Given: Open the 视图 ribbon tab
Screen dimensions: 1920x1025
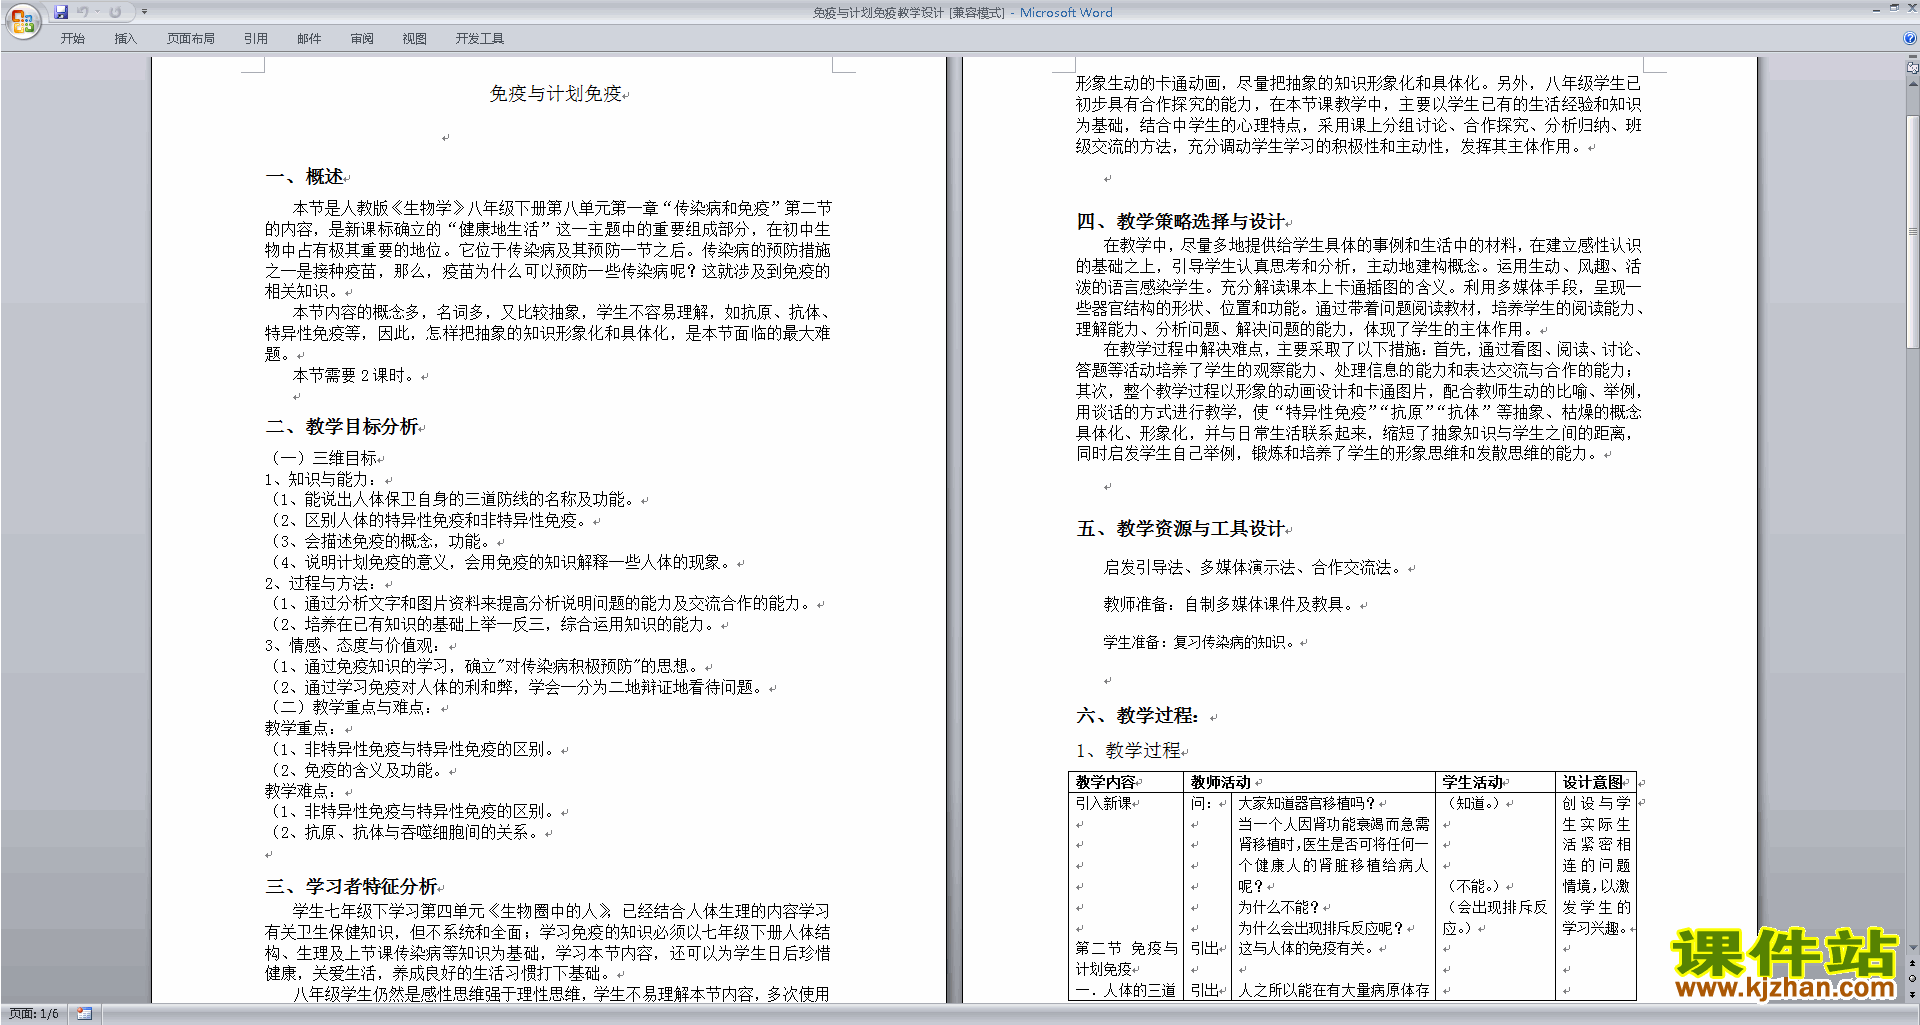Looking at the screenshot, I should 414,39.
